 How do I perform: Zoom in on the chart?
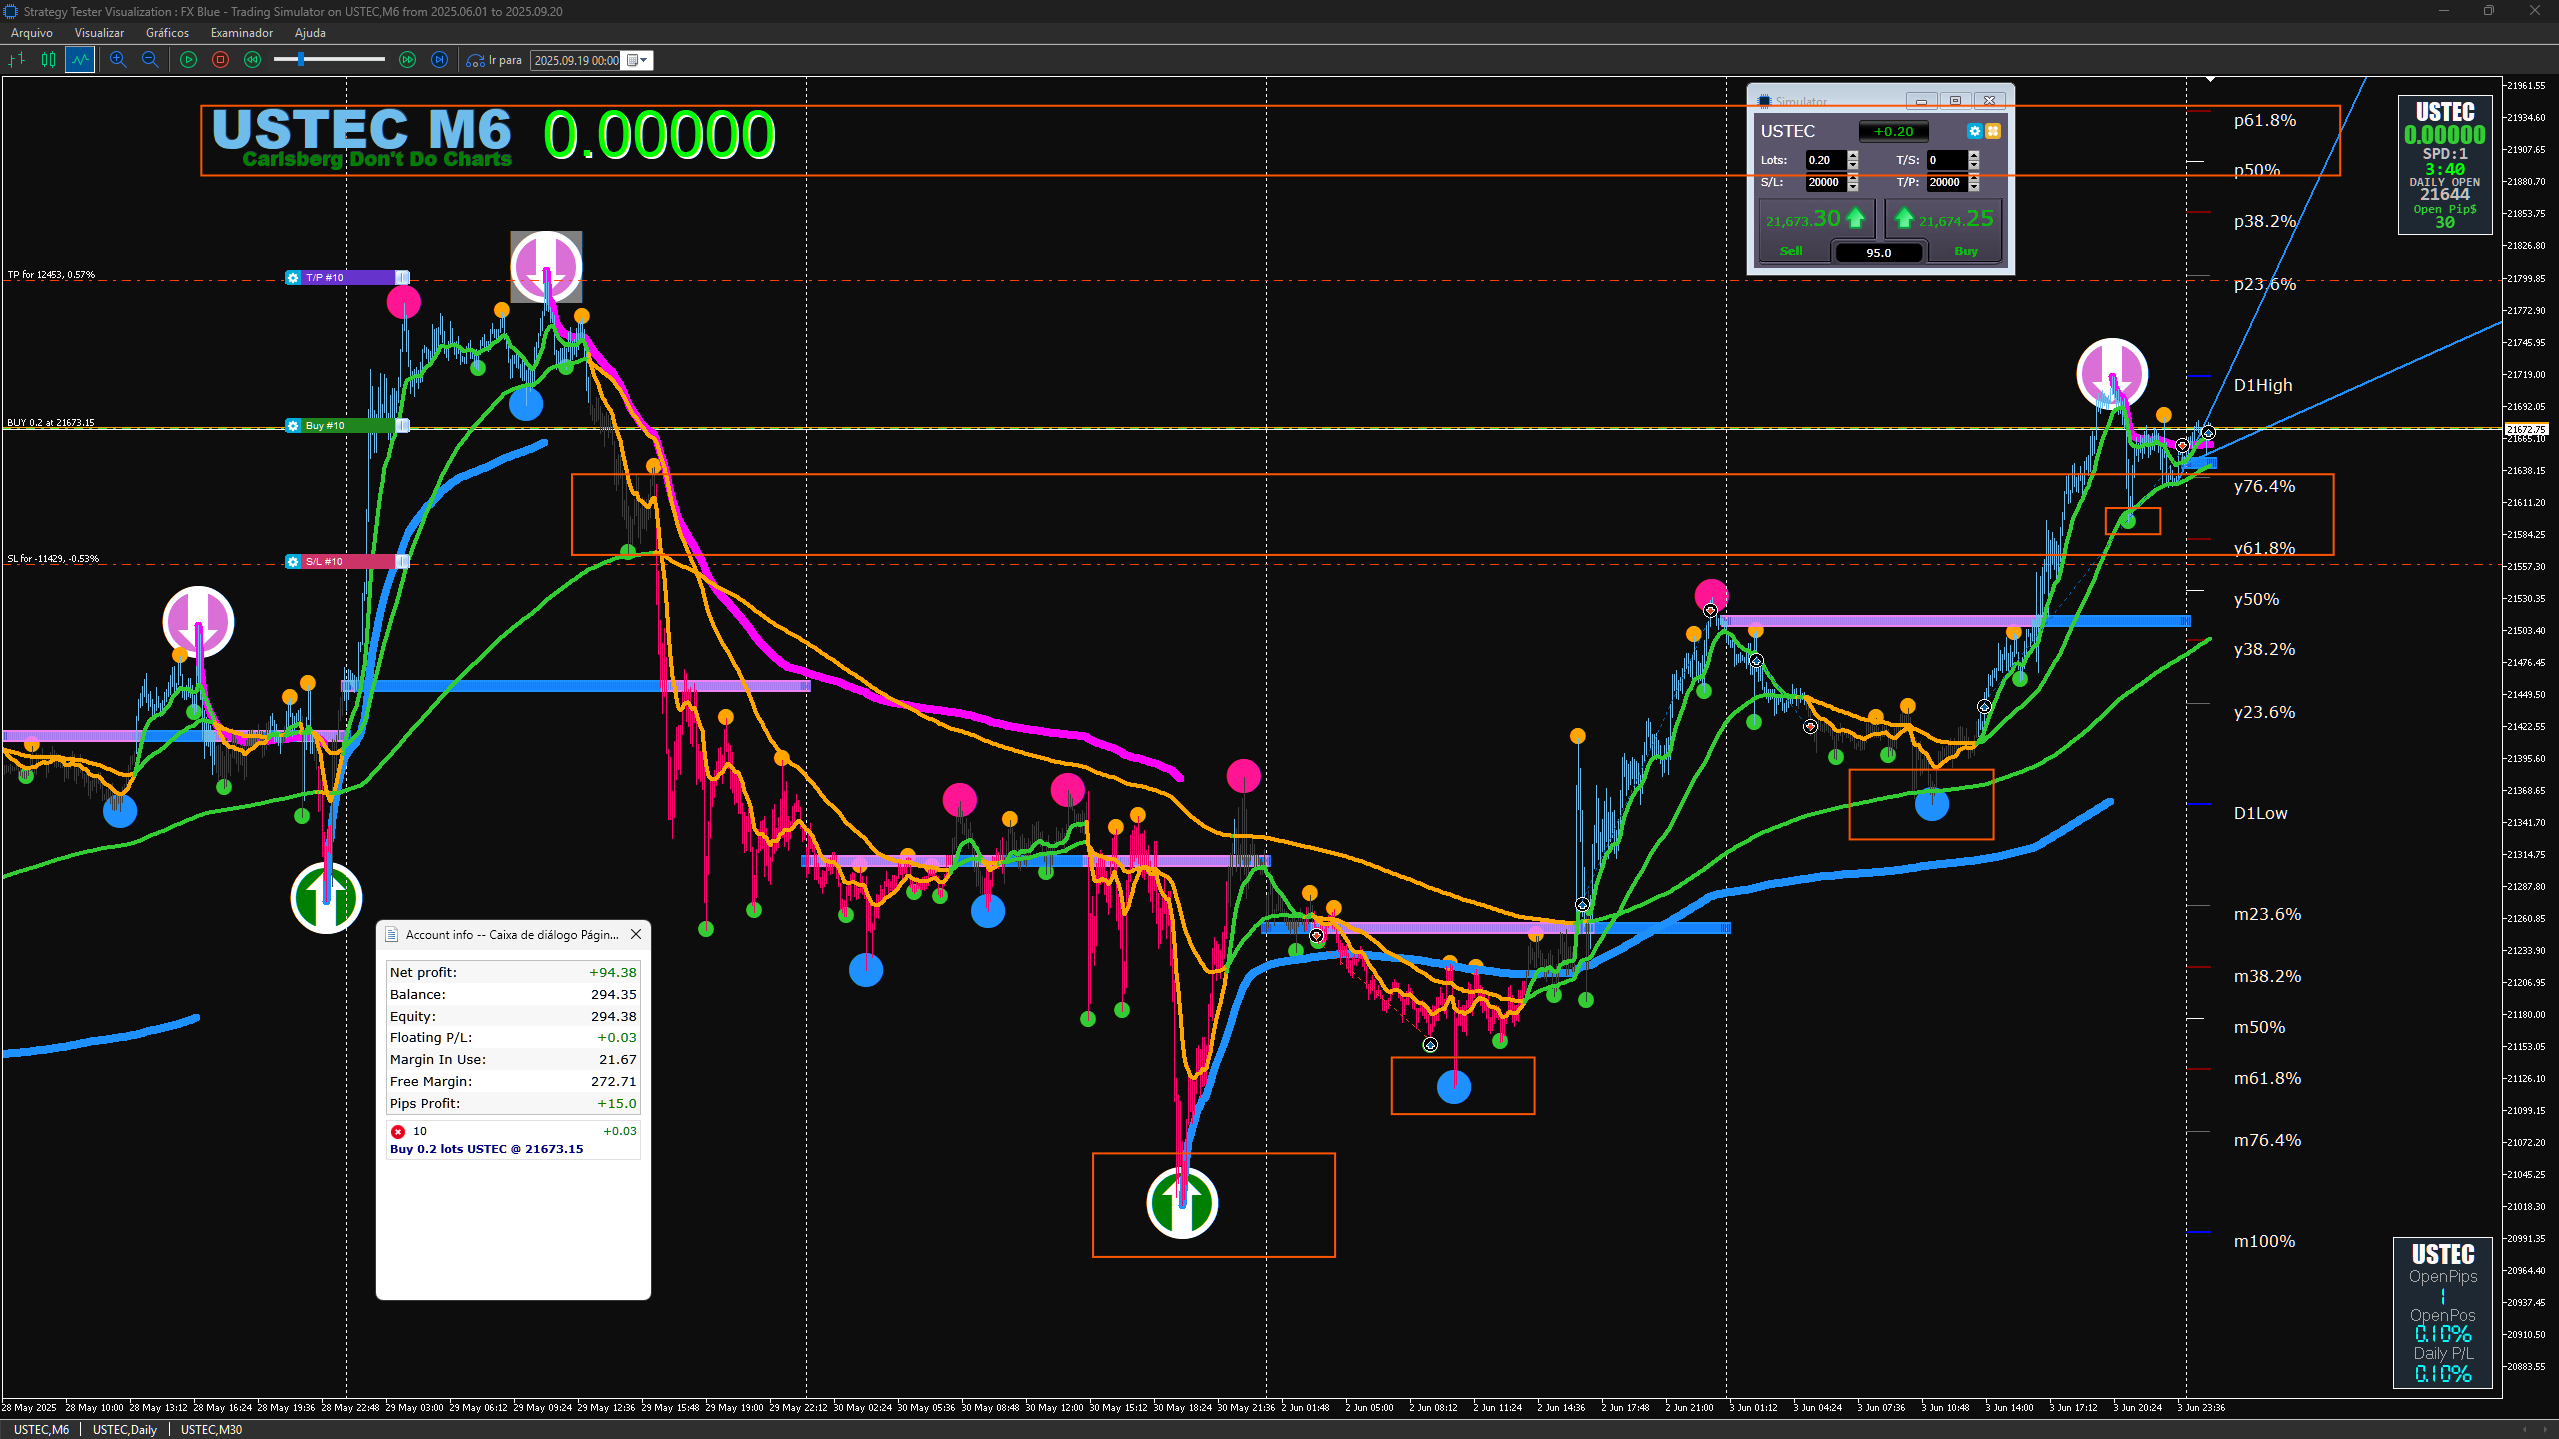[x=118, y=60]
